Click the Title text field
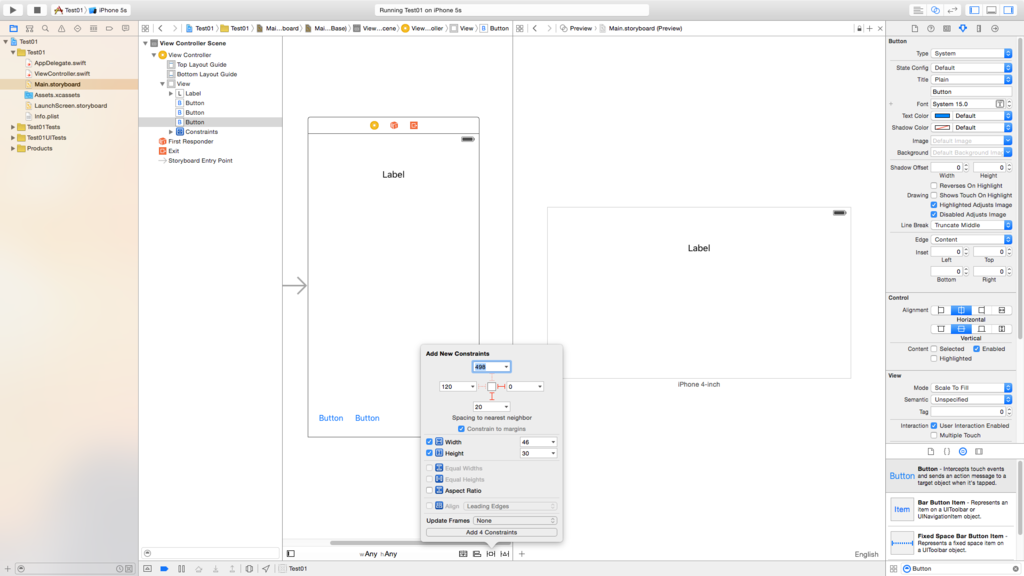1024x576 pixels. point(971,92)
